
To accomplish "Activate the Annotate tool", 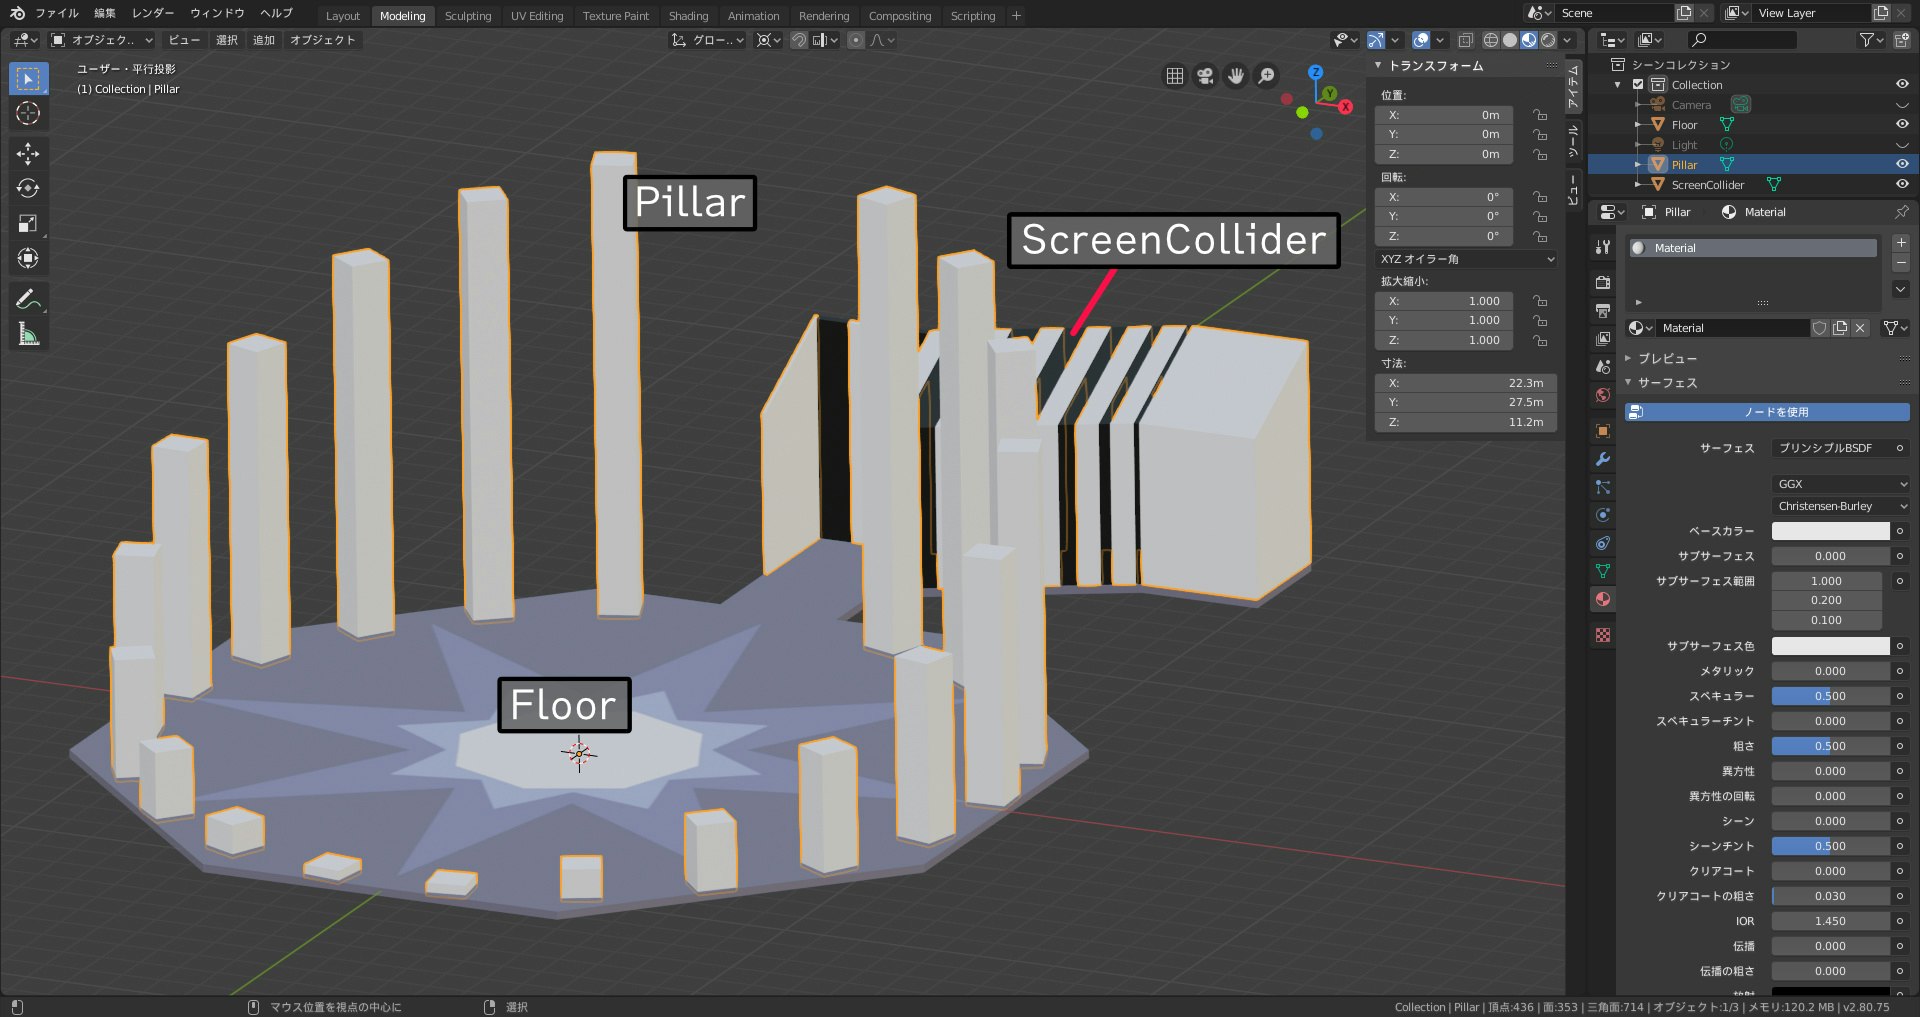I will (28, 297).
